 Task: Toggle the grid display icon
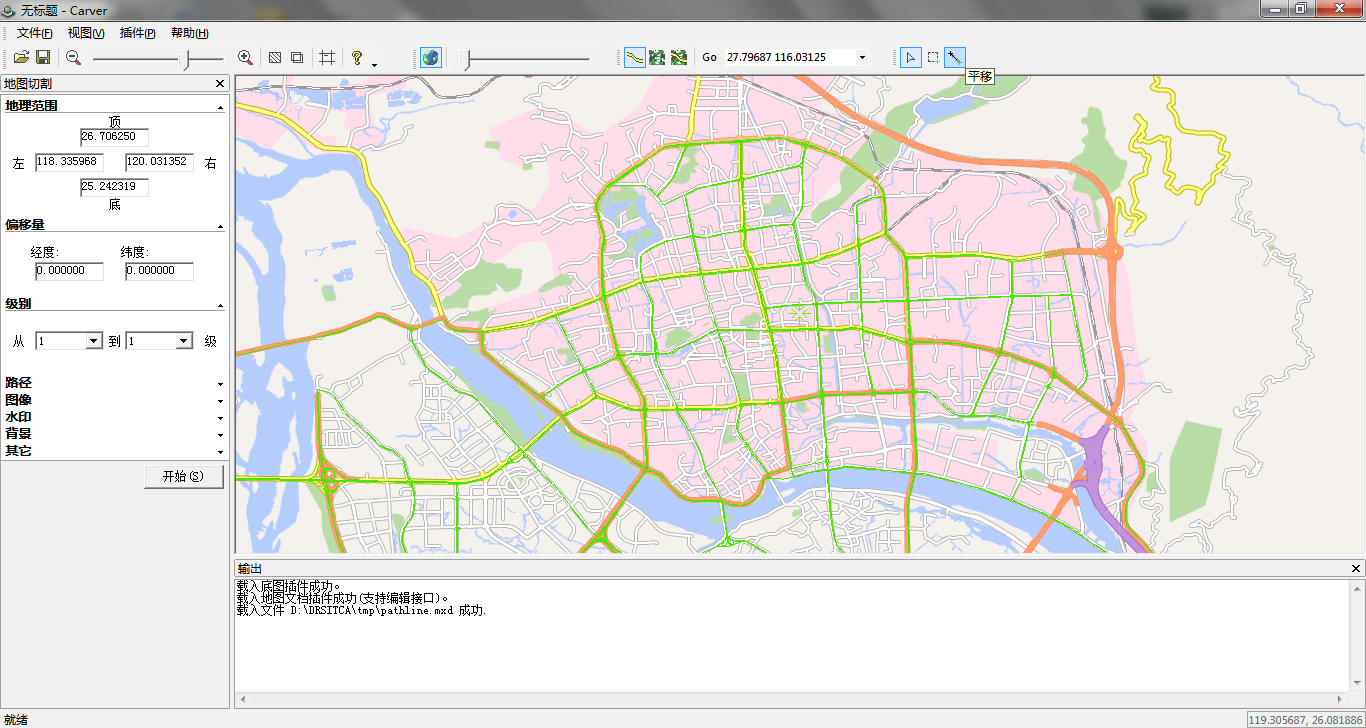pyautogui.click(x=326, y=57)
